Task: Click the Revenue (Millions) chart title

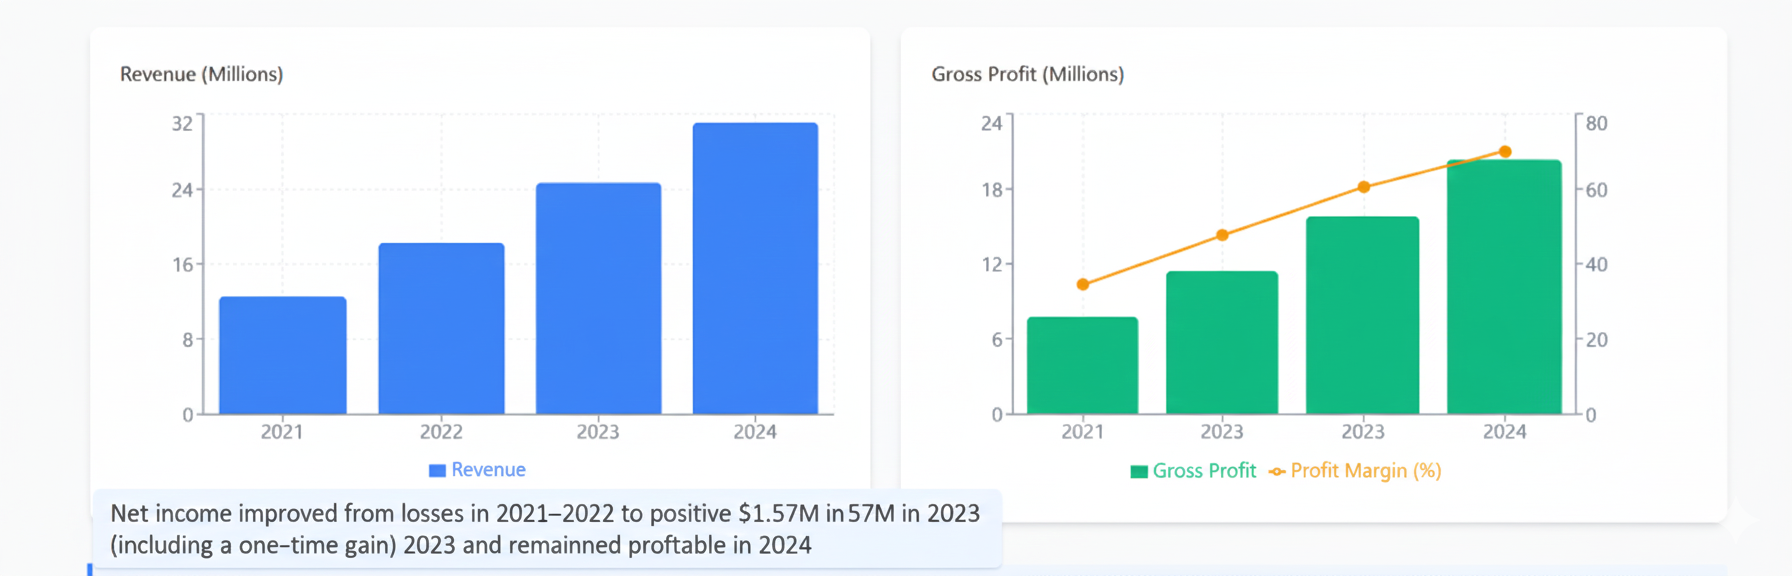Action: point(201,74)
